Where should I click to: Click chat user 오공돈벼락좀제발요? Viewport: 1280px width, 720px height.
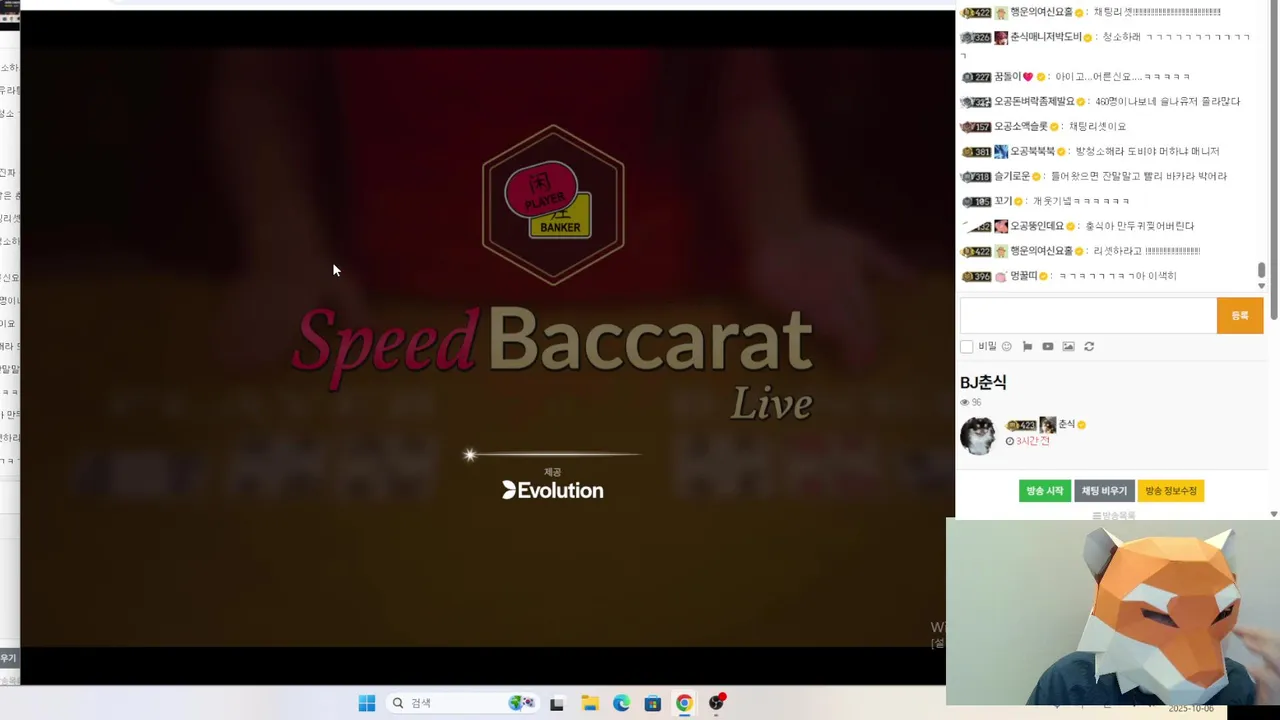pos(1034,101)
